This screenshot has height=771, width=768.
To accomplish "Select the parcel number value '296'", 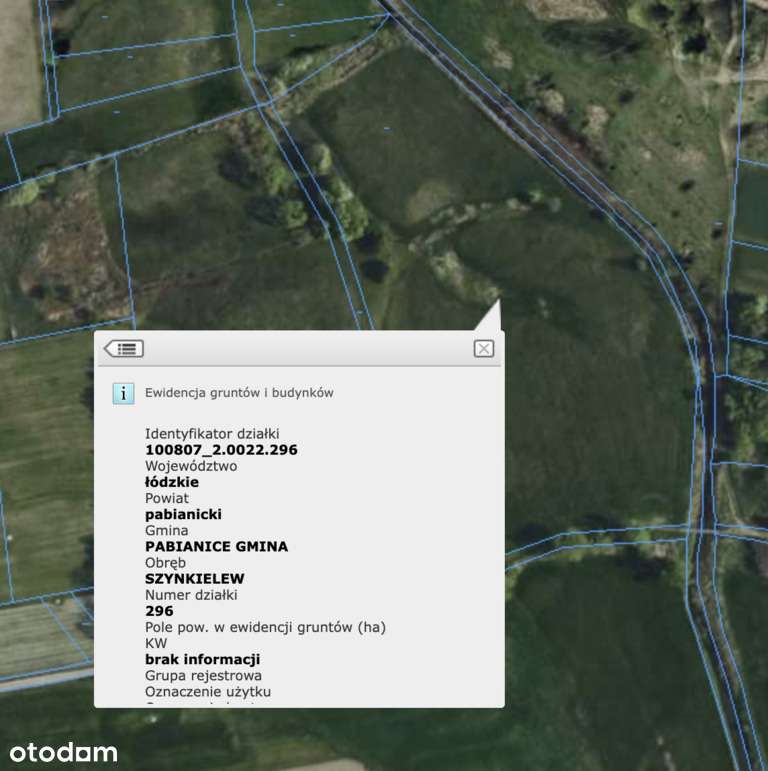I will [159, 611].
